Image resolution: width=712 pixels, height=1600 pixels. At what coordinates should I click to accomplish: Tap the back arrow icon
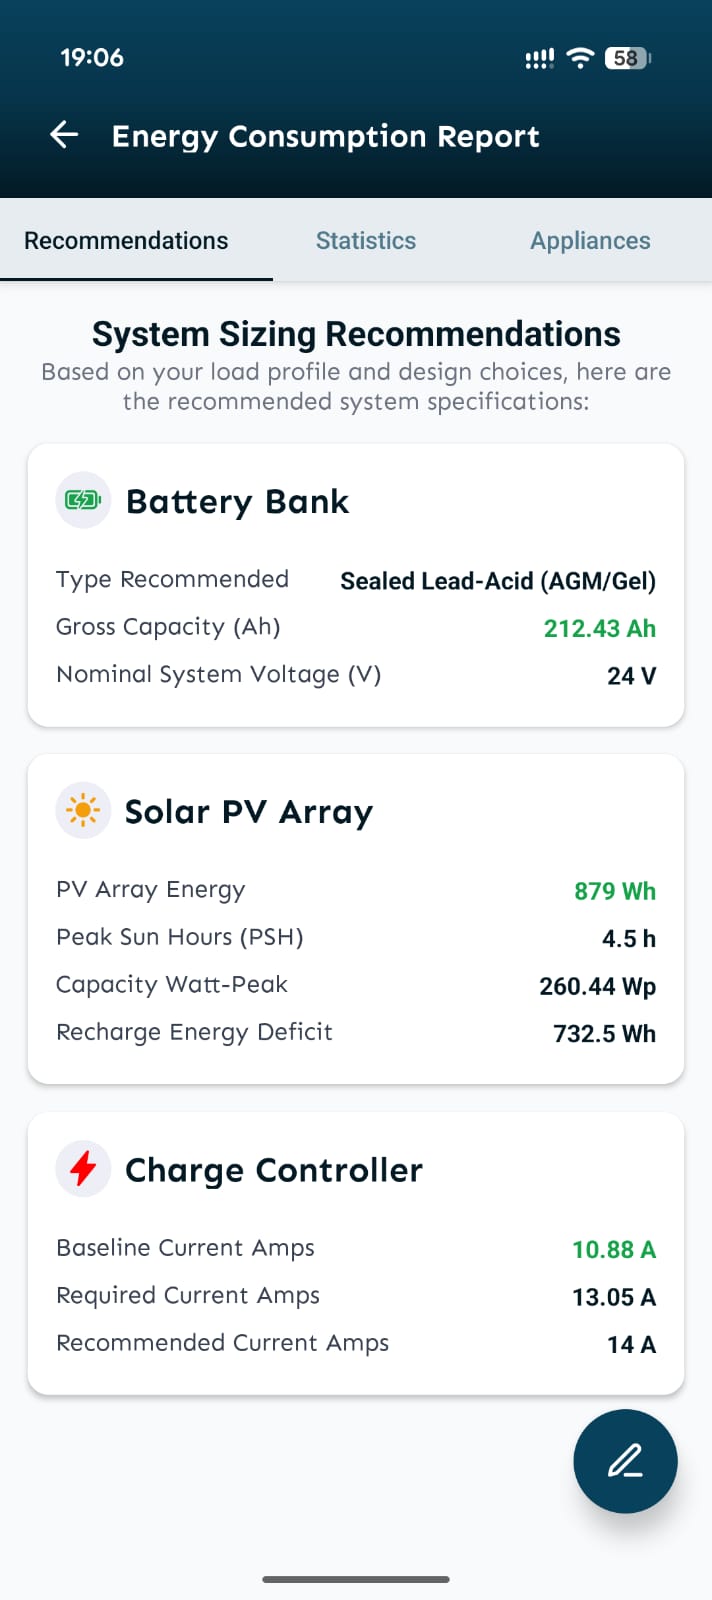(x=65, y=135)
